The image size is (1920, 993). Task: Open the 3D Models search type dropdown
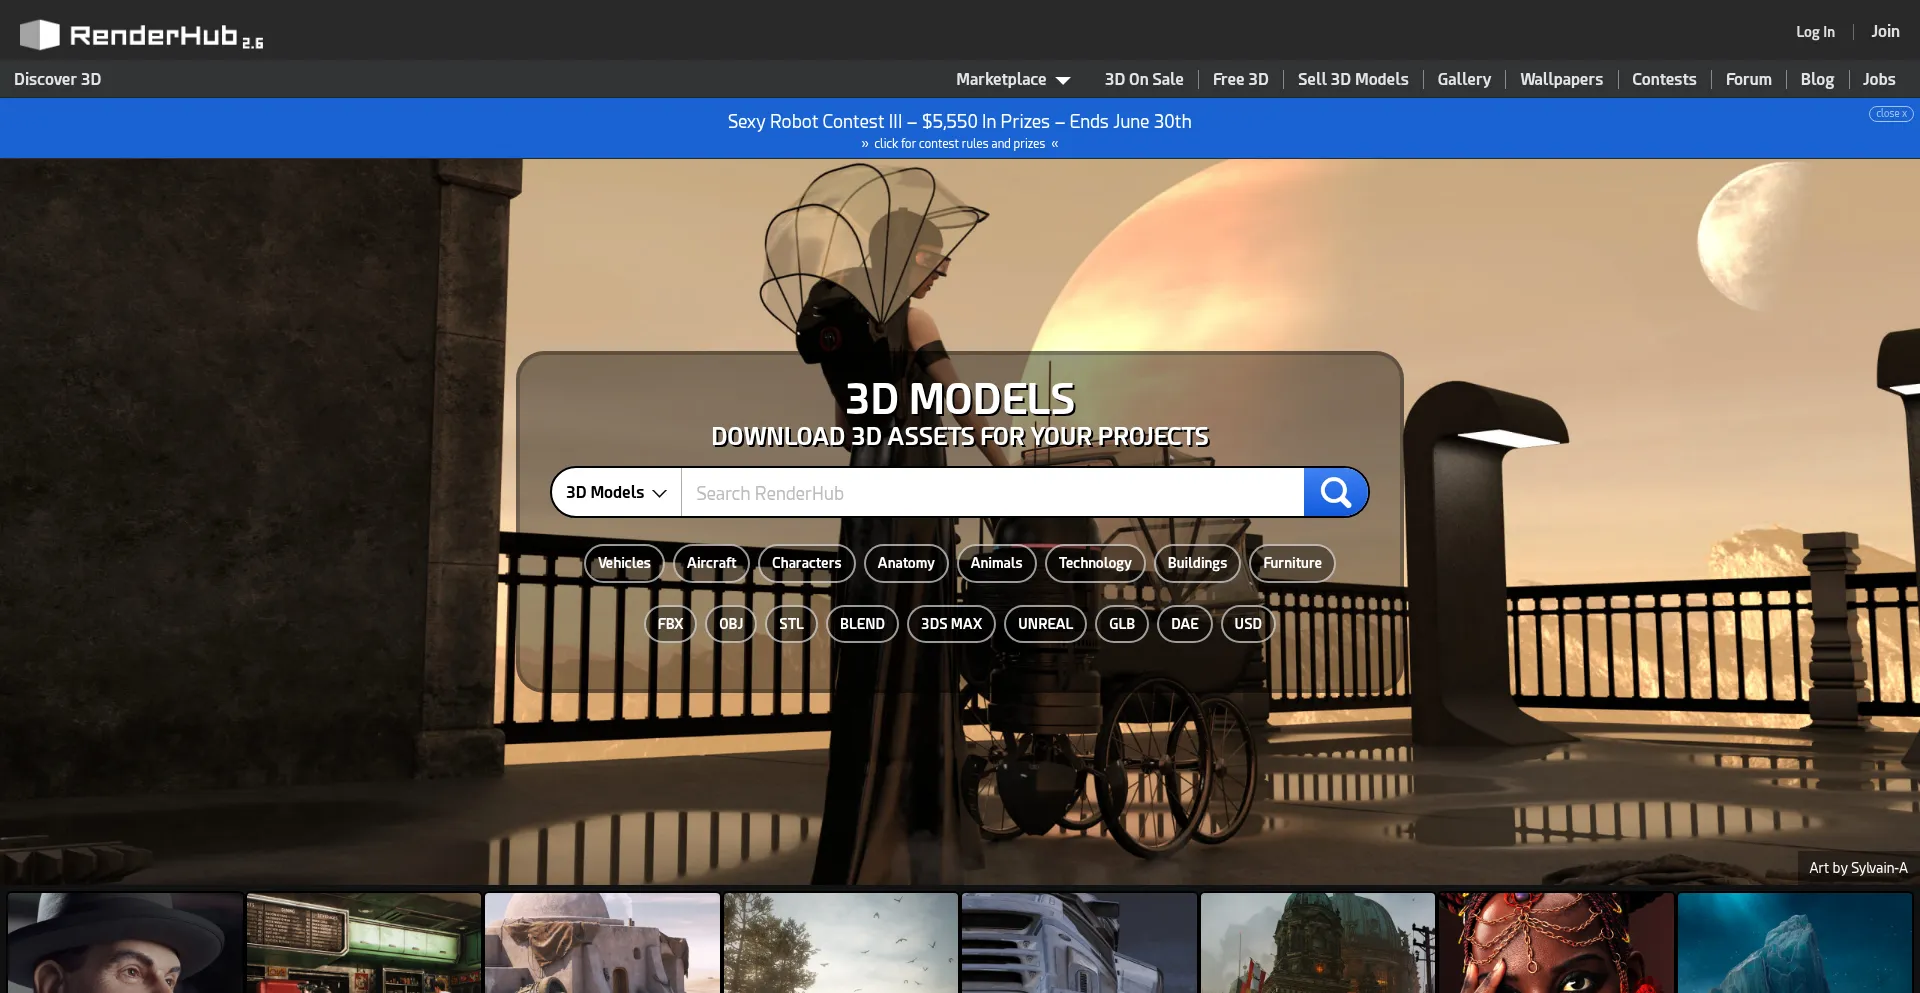(616, 492)
